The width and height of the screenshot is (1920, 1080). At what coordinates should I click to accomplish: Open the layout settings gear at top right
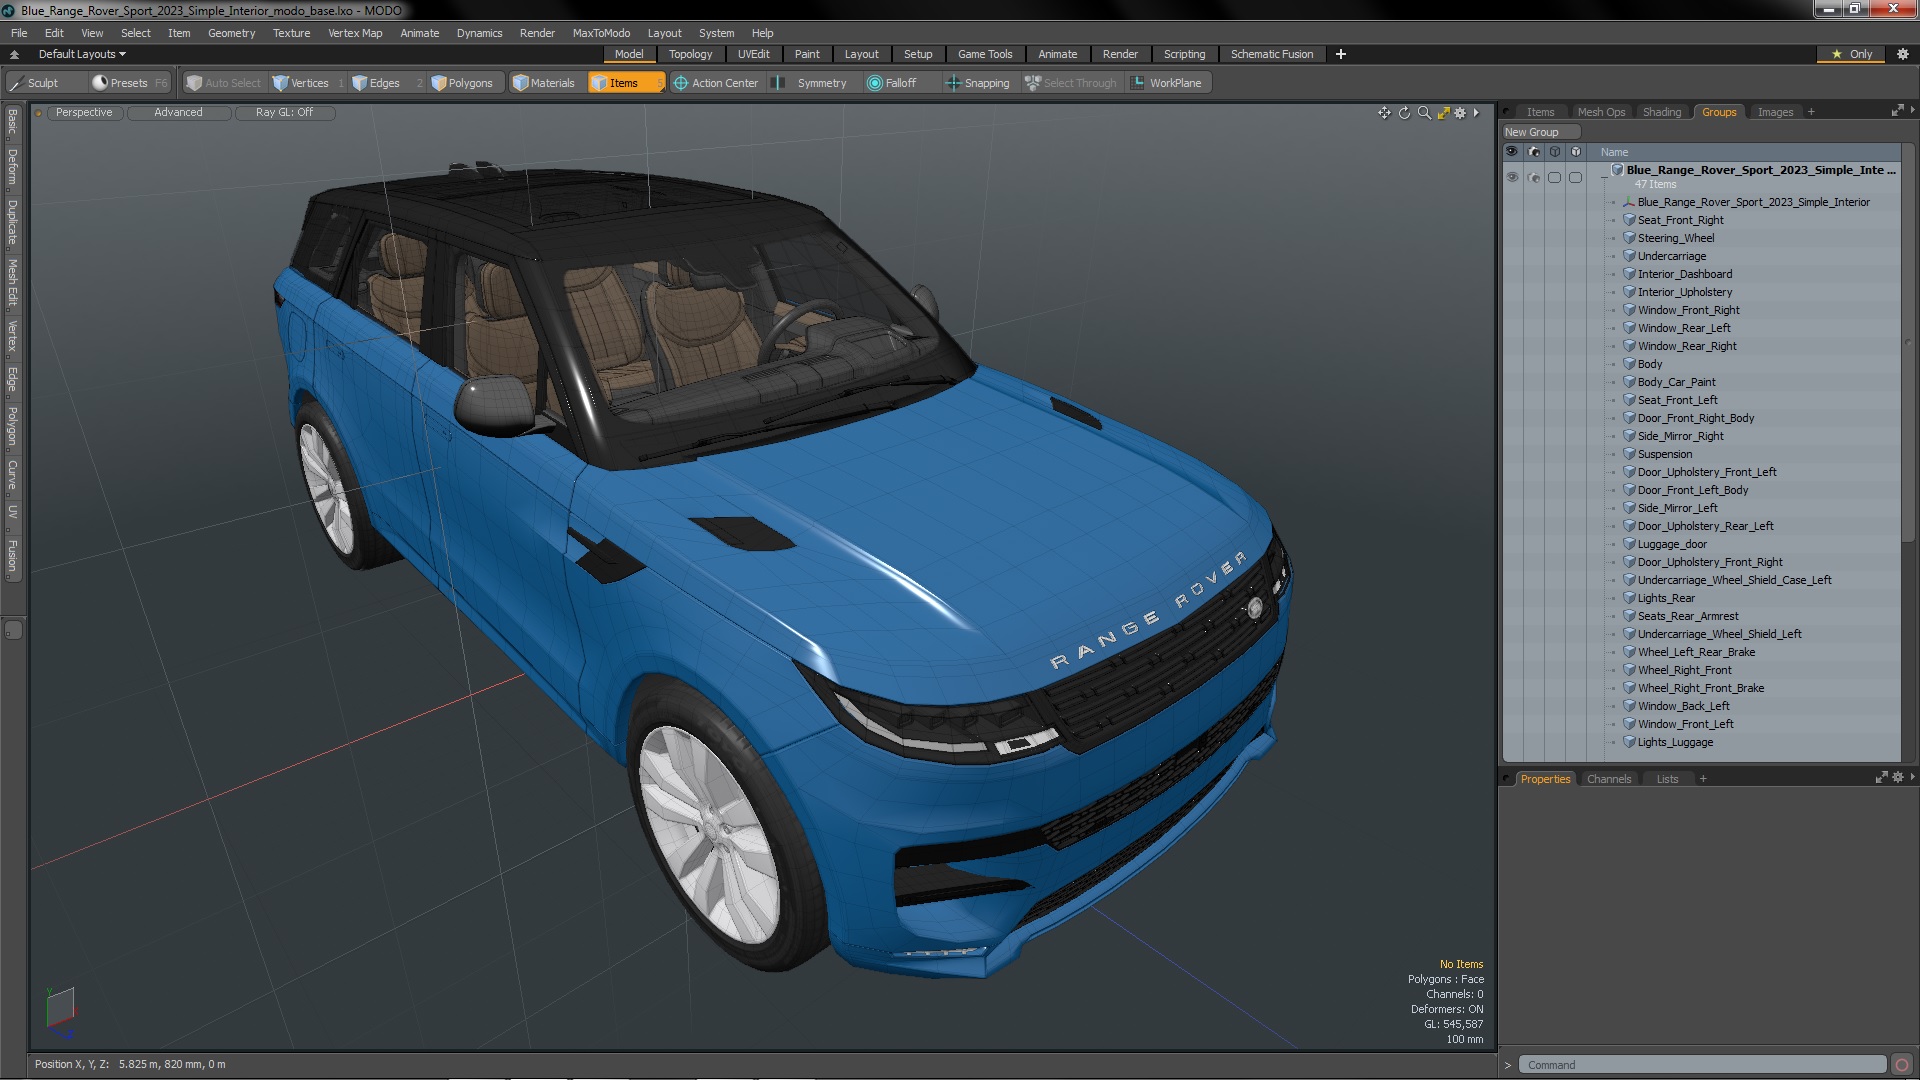click(x=1902, y=54)
